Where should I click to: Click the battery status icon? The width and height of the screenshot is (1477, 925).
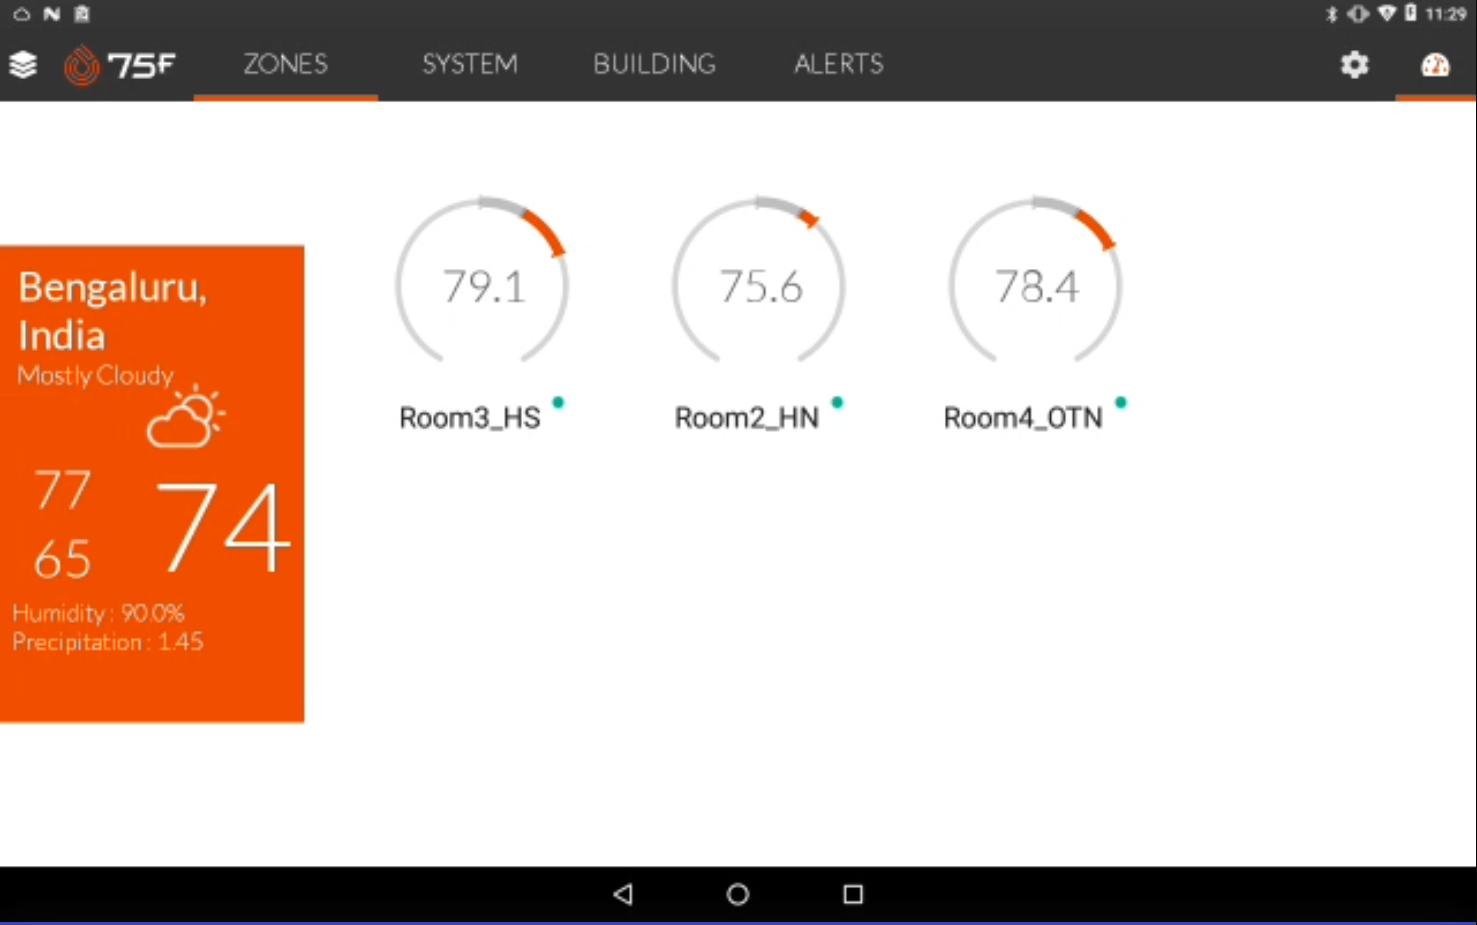click(x=1411, y=13)
